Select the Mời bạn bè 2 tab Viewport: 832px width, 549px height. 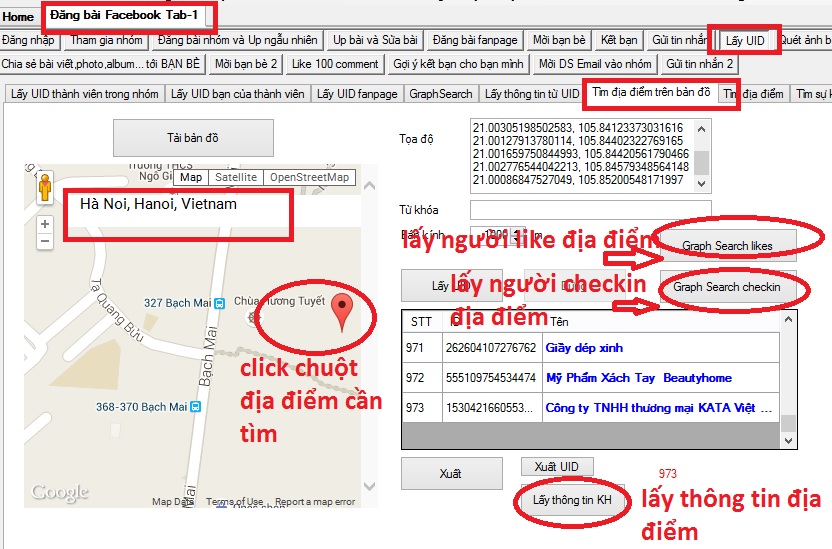(x=246, y=64)
